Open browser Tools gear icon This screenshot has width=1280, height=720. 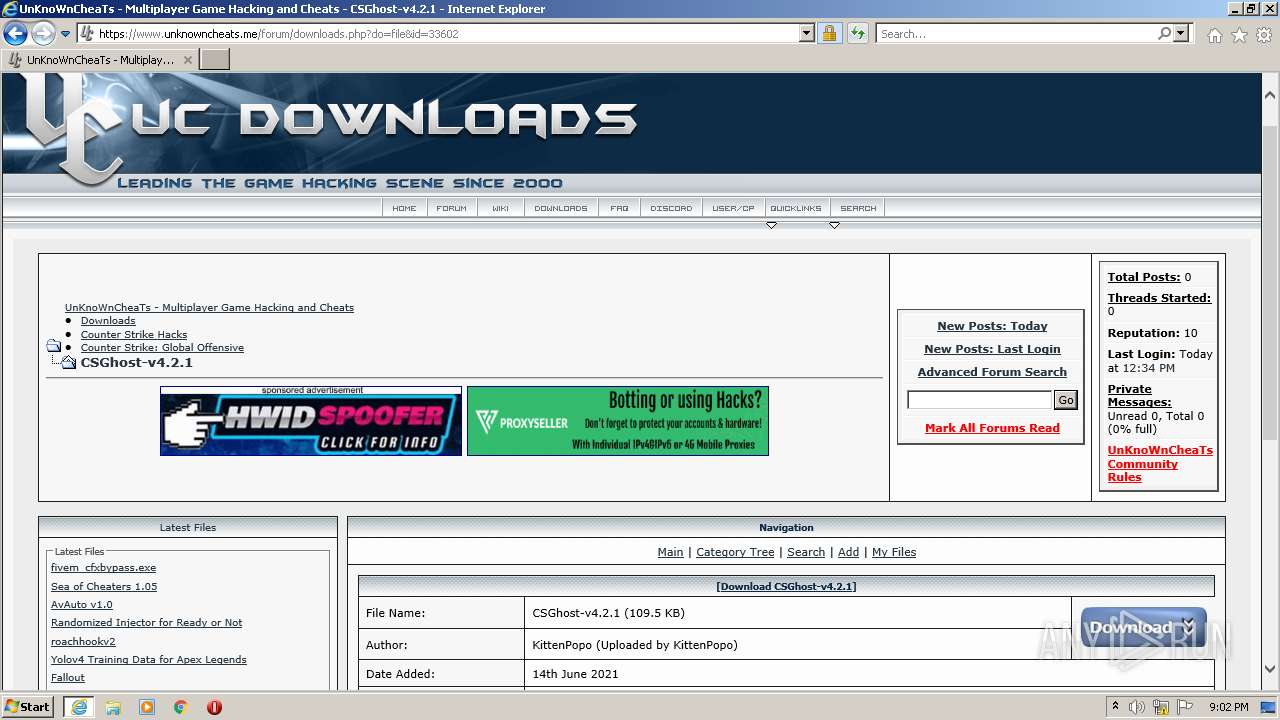click(1264, 35)
